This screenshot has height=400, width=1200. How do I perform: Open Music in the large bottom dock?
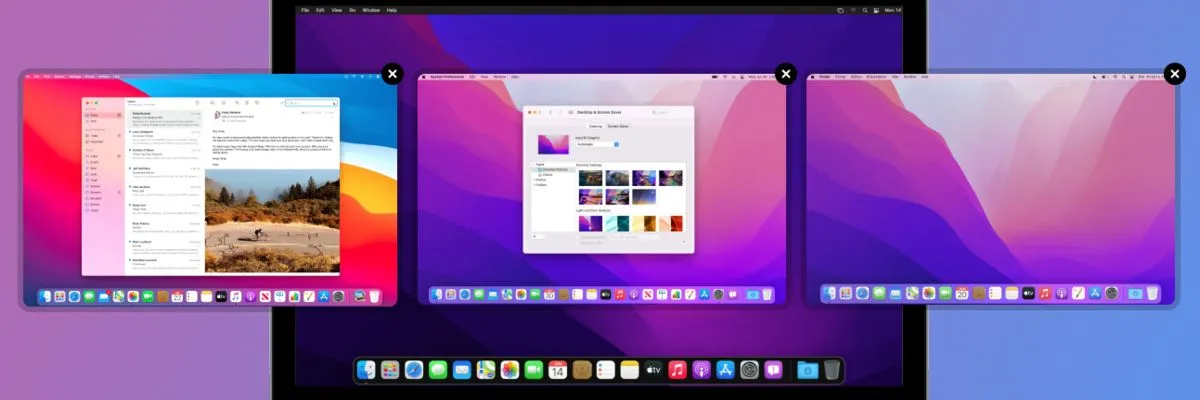(x=678, y=370)
